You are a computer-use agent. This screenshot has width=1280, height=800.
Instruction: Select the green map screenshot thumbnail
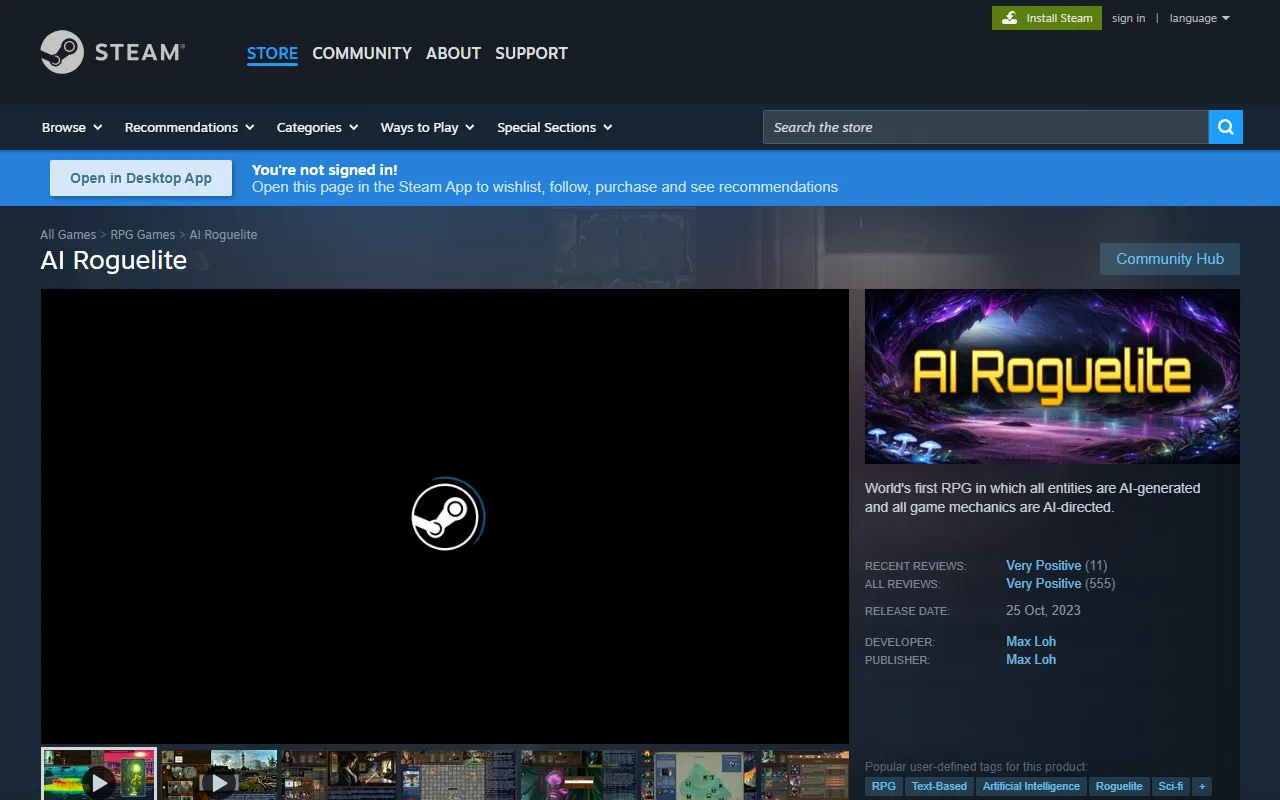tap(698, 776)
